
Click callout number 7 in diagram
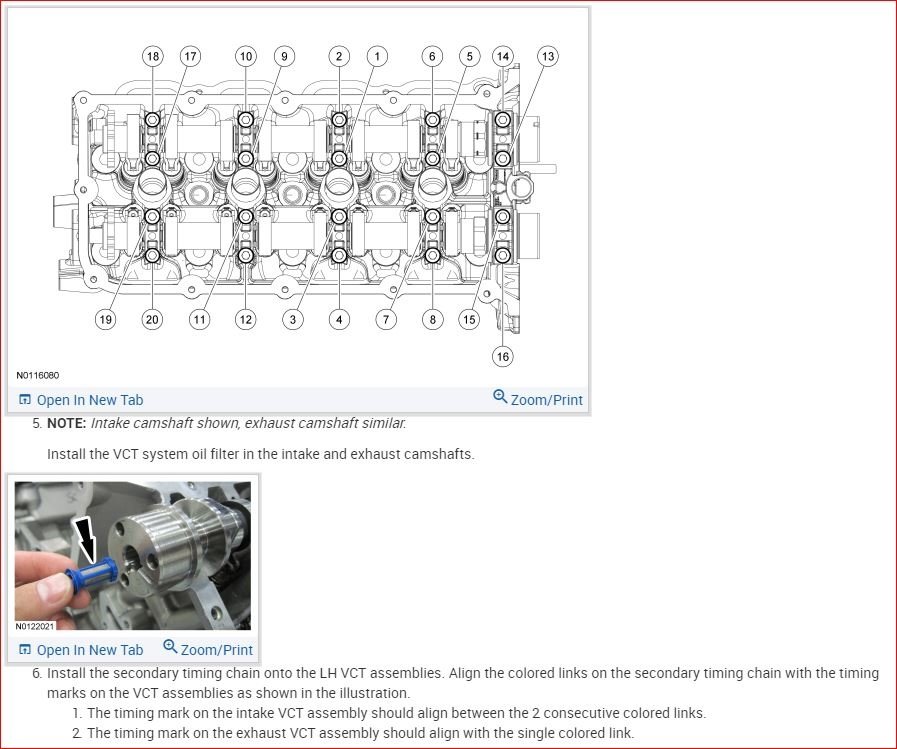[386, 319]
